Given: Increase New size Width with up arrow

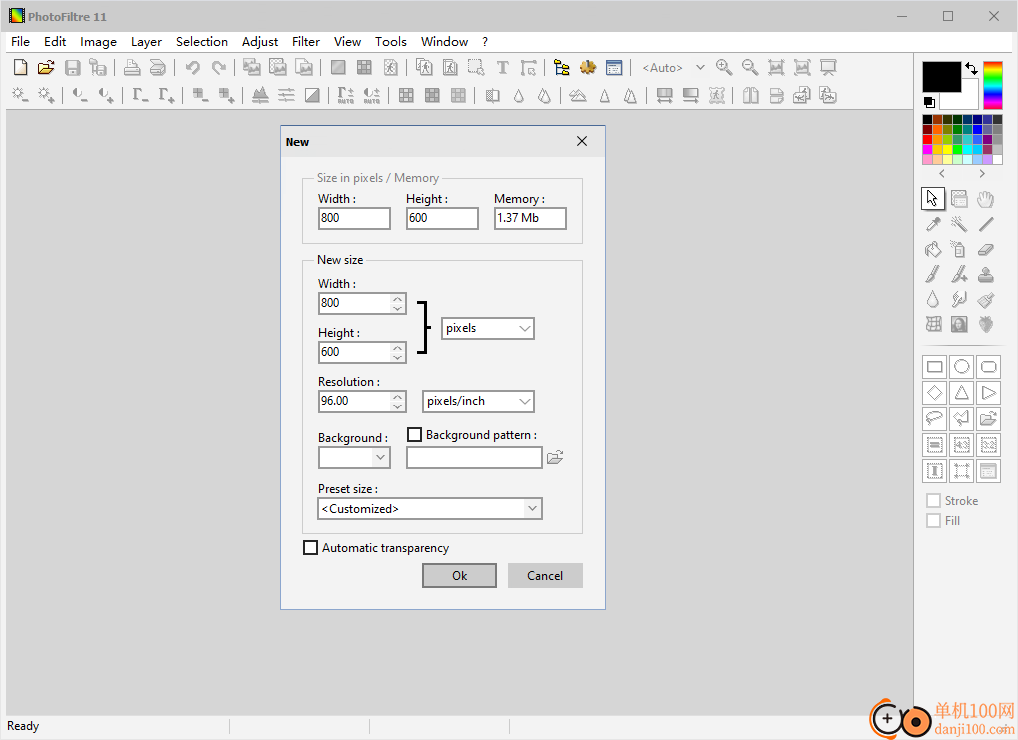Looking at the screenshot, I should (397, 299).
